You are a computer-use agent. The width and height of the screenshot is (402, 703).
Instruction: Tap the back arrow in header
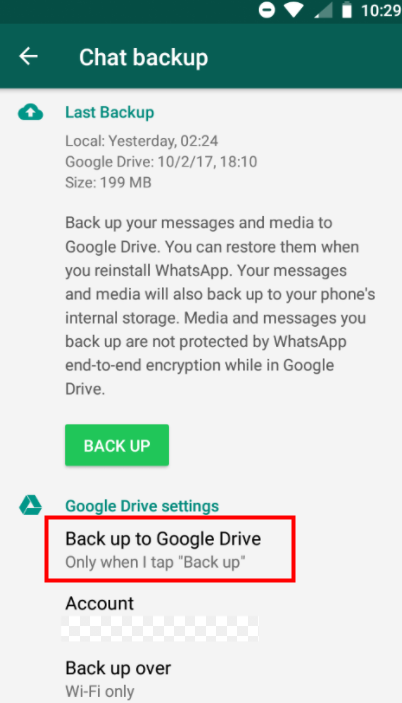point(28,56)
